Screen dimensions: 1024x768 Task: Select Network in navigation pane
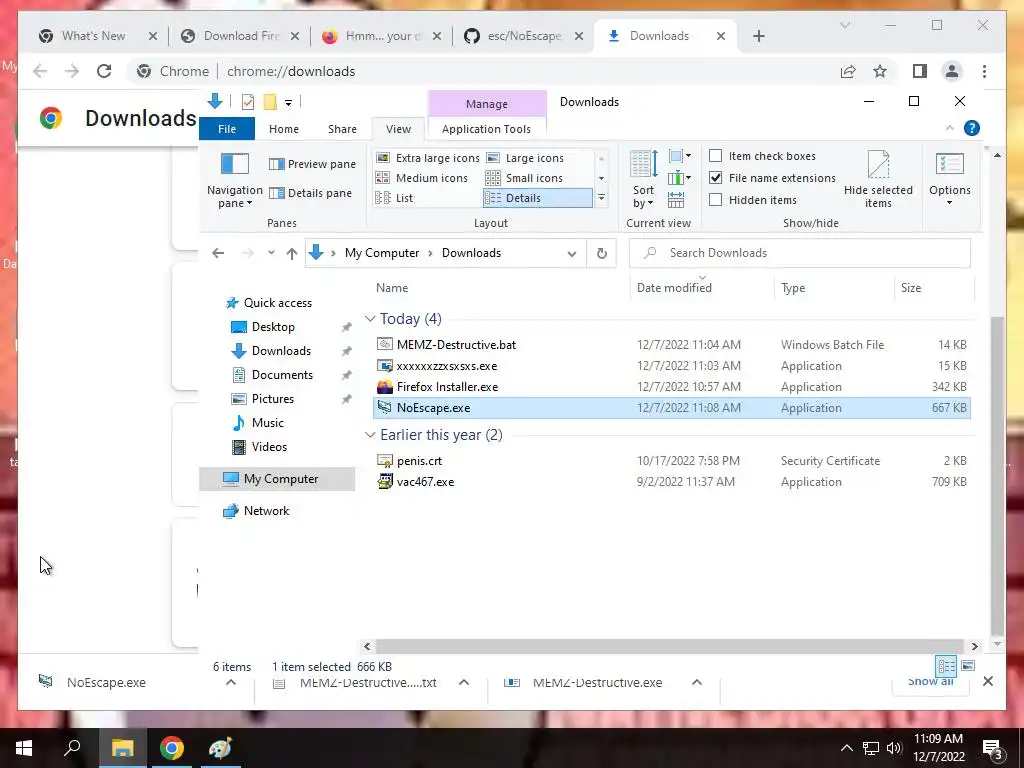coord(266,511)
